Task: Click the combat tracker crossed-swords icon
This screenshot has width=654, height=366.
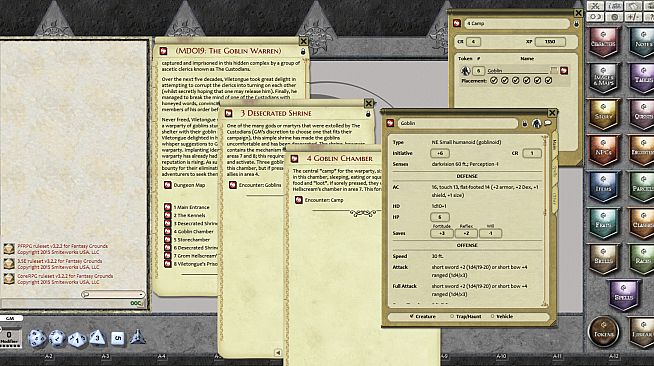Action: (x=595, y=6)
